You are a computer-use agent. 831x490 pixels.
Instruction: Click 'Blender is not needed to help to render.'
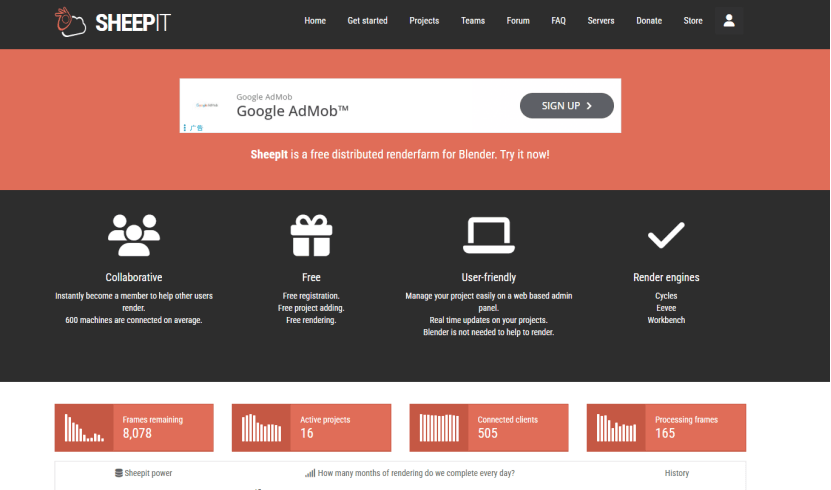tap(489, 332)
